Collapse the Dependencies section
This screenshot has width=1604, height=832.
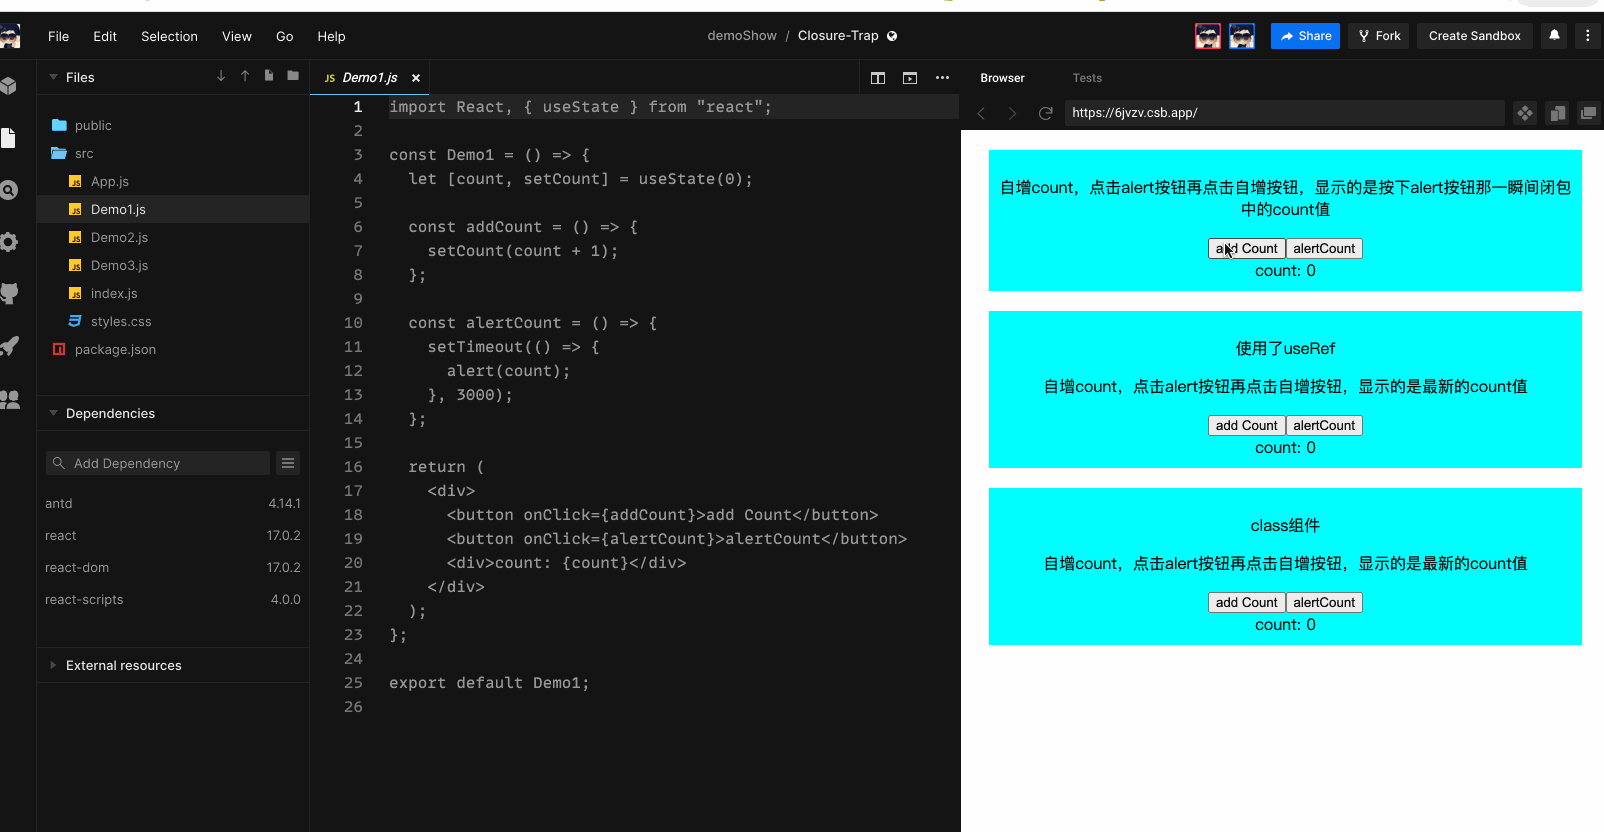point(53,413)
